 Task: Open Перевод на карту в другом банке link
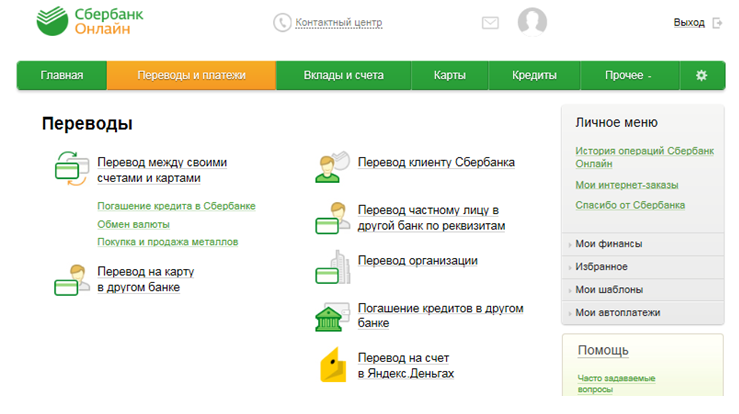pos(146,280)
